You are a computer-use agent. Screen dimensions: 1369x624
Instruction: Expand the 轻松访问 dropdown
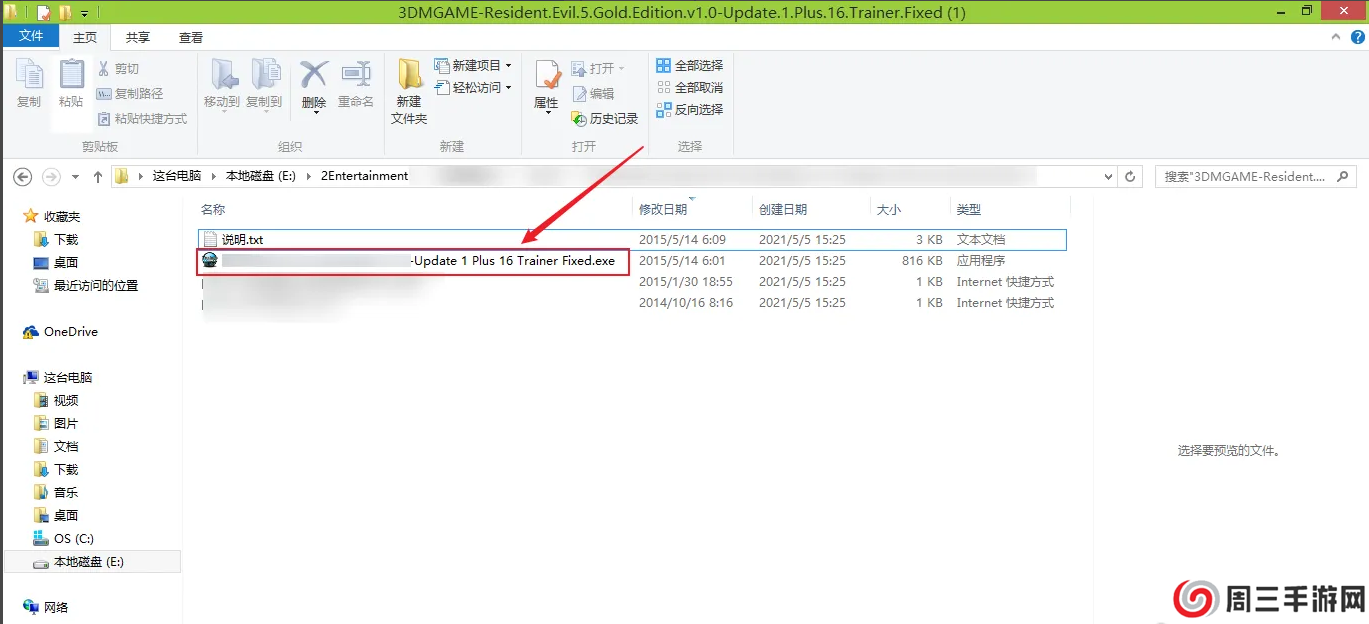tap(508, 87)
